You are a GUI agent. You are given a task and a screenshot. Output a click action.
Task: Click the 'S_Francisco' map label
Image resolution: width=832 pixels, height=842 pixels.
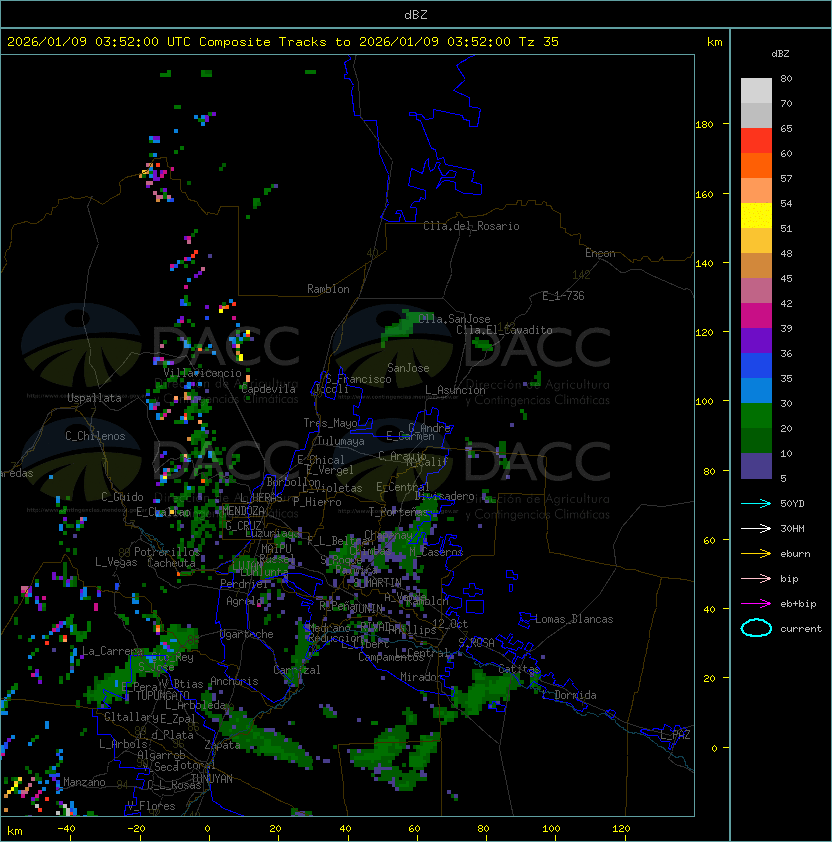[x=358, y=379]
